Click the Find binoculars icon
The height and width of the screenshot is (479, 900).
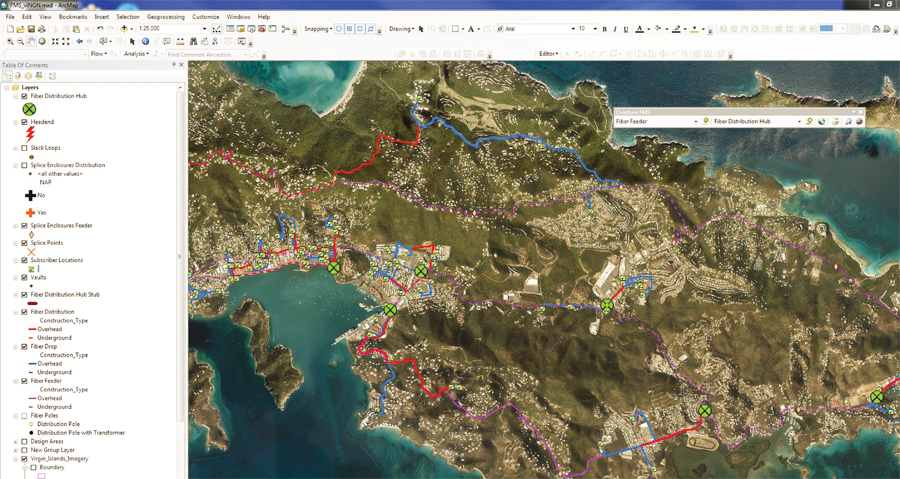pyautogui.click(x=193, y=42)
